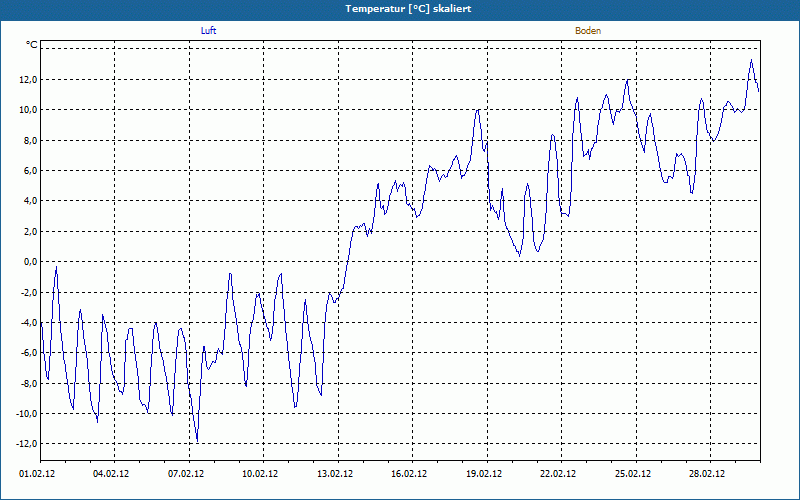Click the 2,0 y-axis value
Viewport: 800px width, 500px height.
click(30, 232)
